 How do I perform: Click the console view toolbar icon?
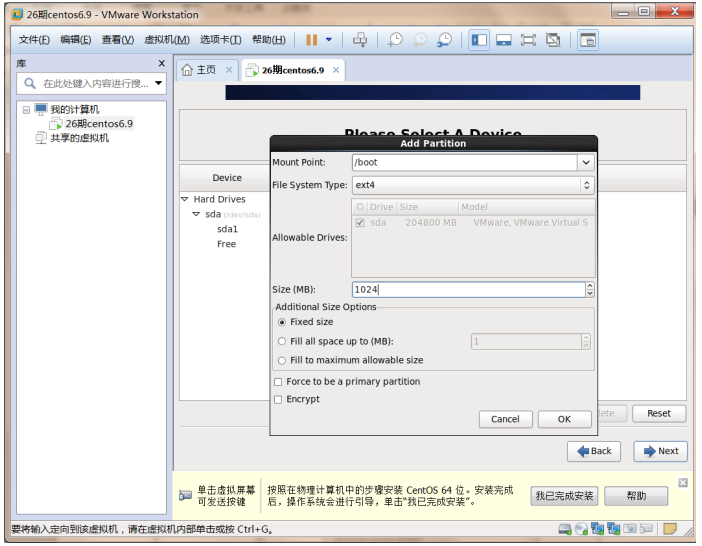(587, 40)
